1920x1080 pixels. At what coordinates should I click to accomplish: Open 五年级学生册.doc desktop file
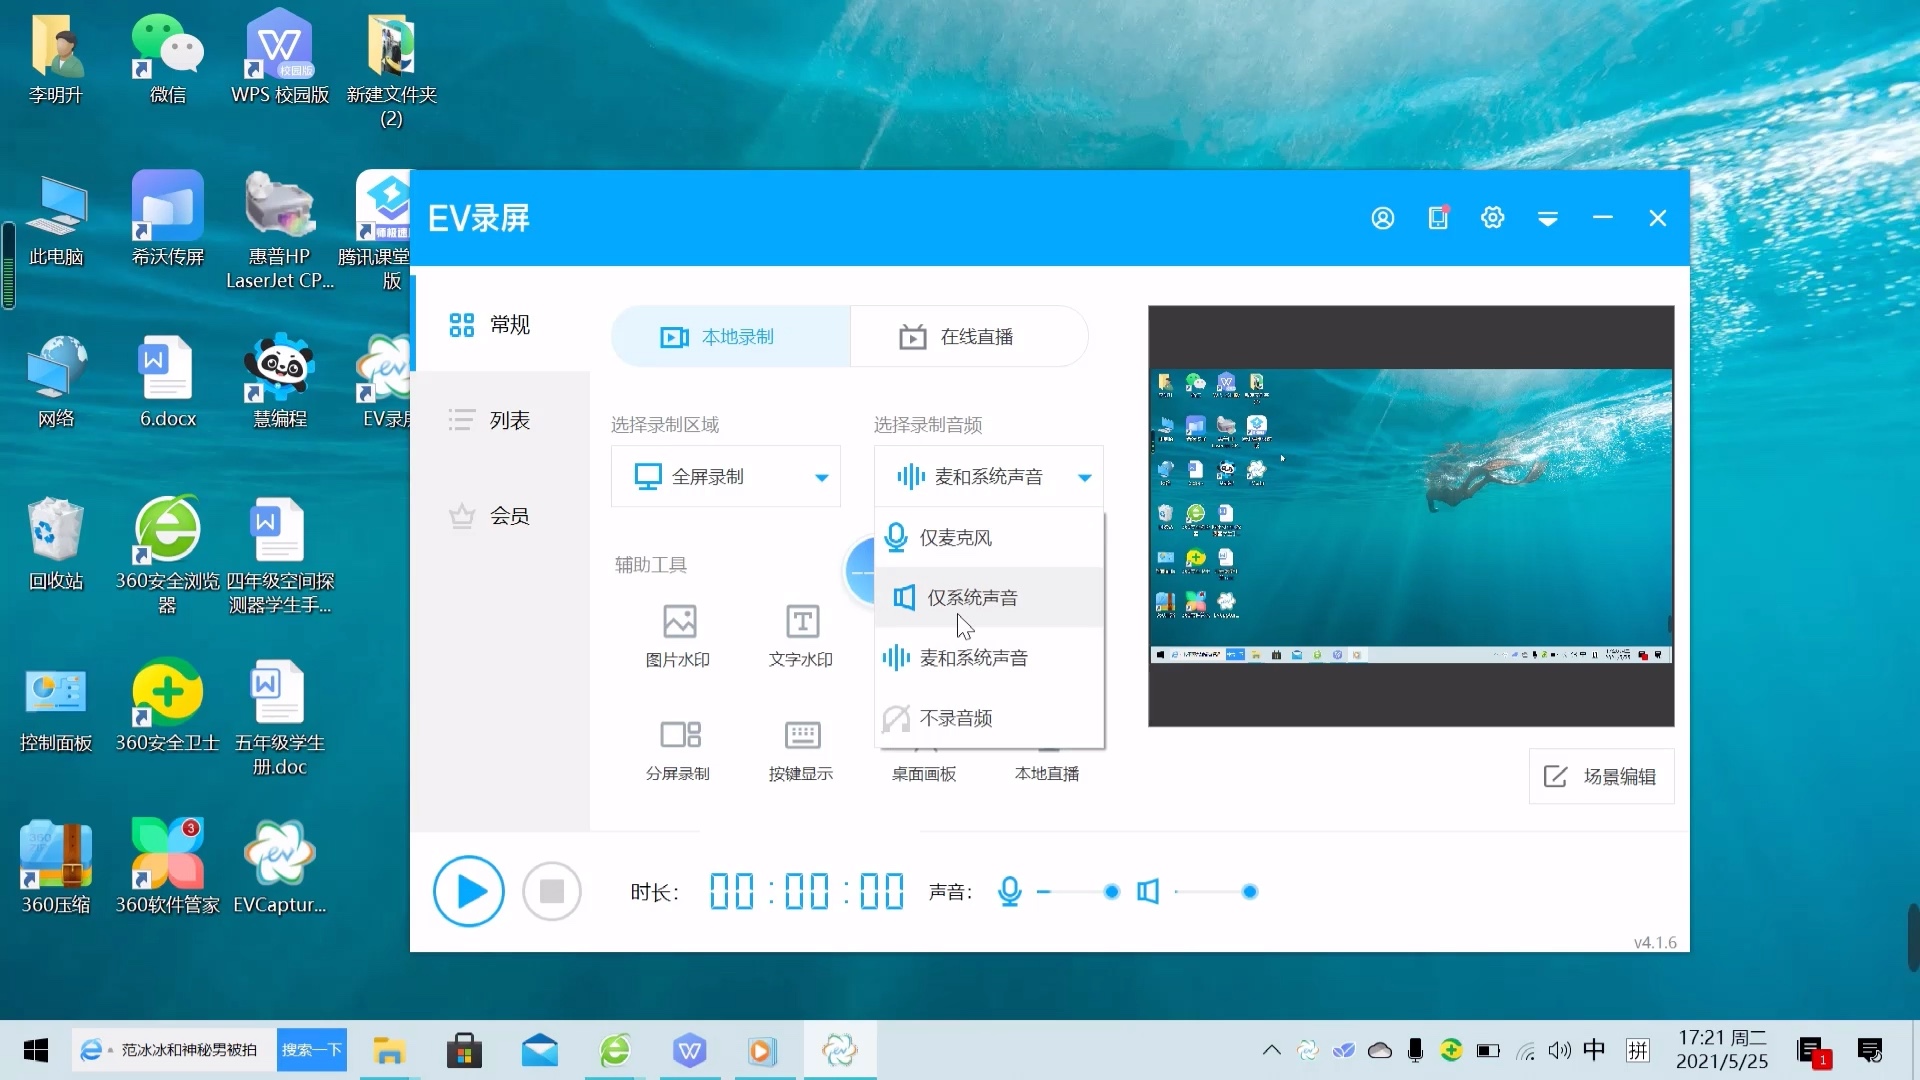280,718
